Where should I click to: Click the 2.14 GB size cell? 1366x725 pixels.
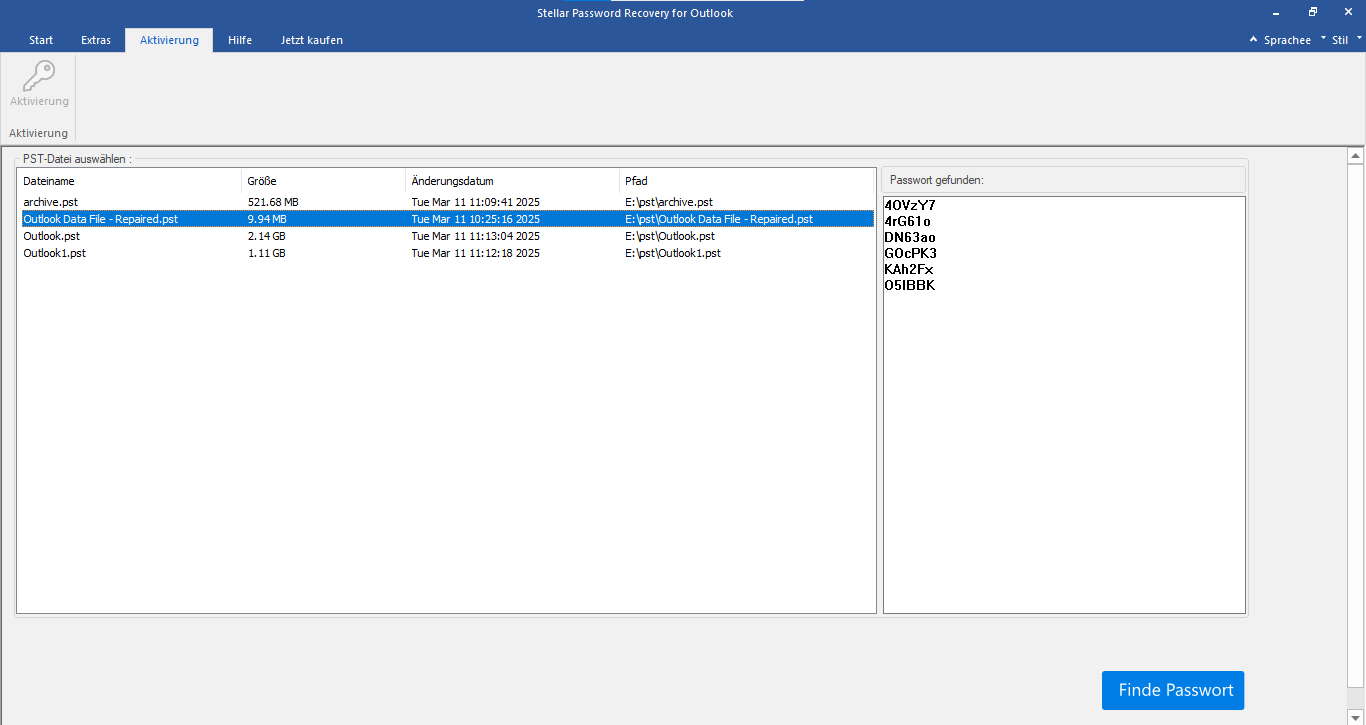point(266,236)
